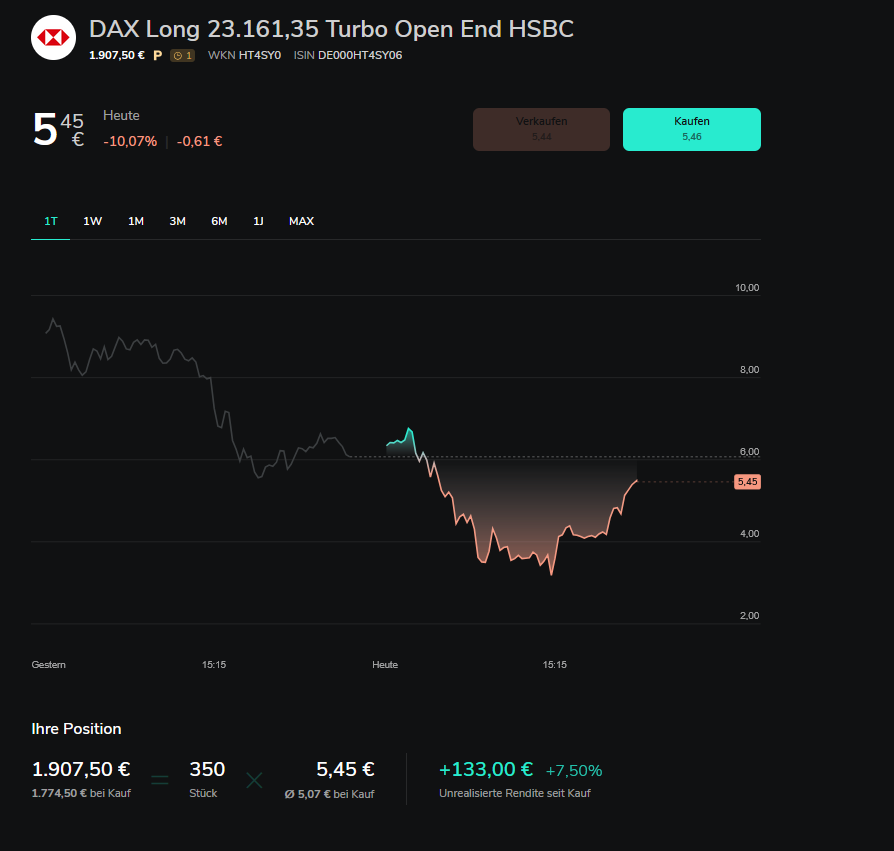Click the equals sign icon in position
This screenshot has height=851, width=894.
tap(160, 779)
